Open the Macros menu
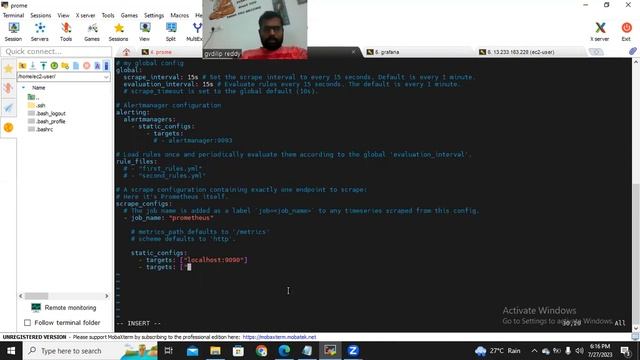640x360 pixels. (x=180, y=15)
